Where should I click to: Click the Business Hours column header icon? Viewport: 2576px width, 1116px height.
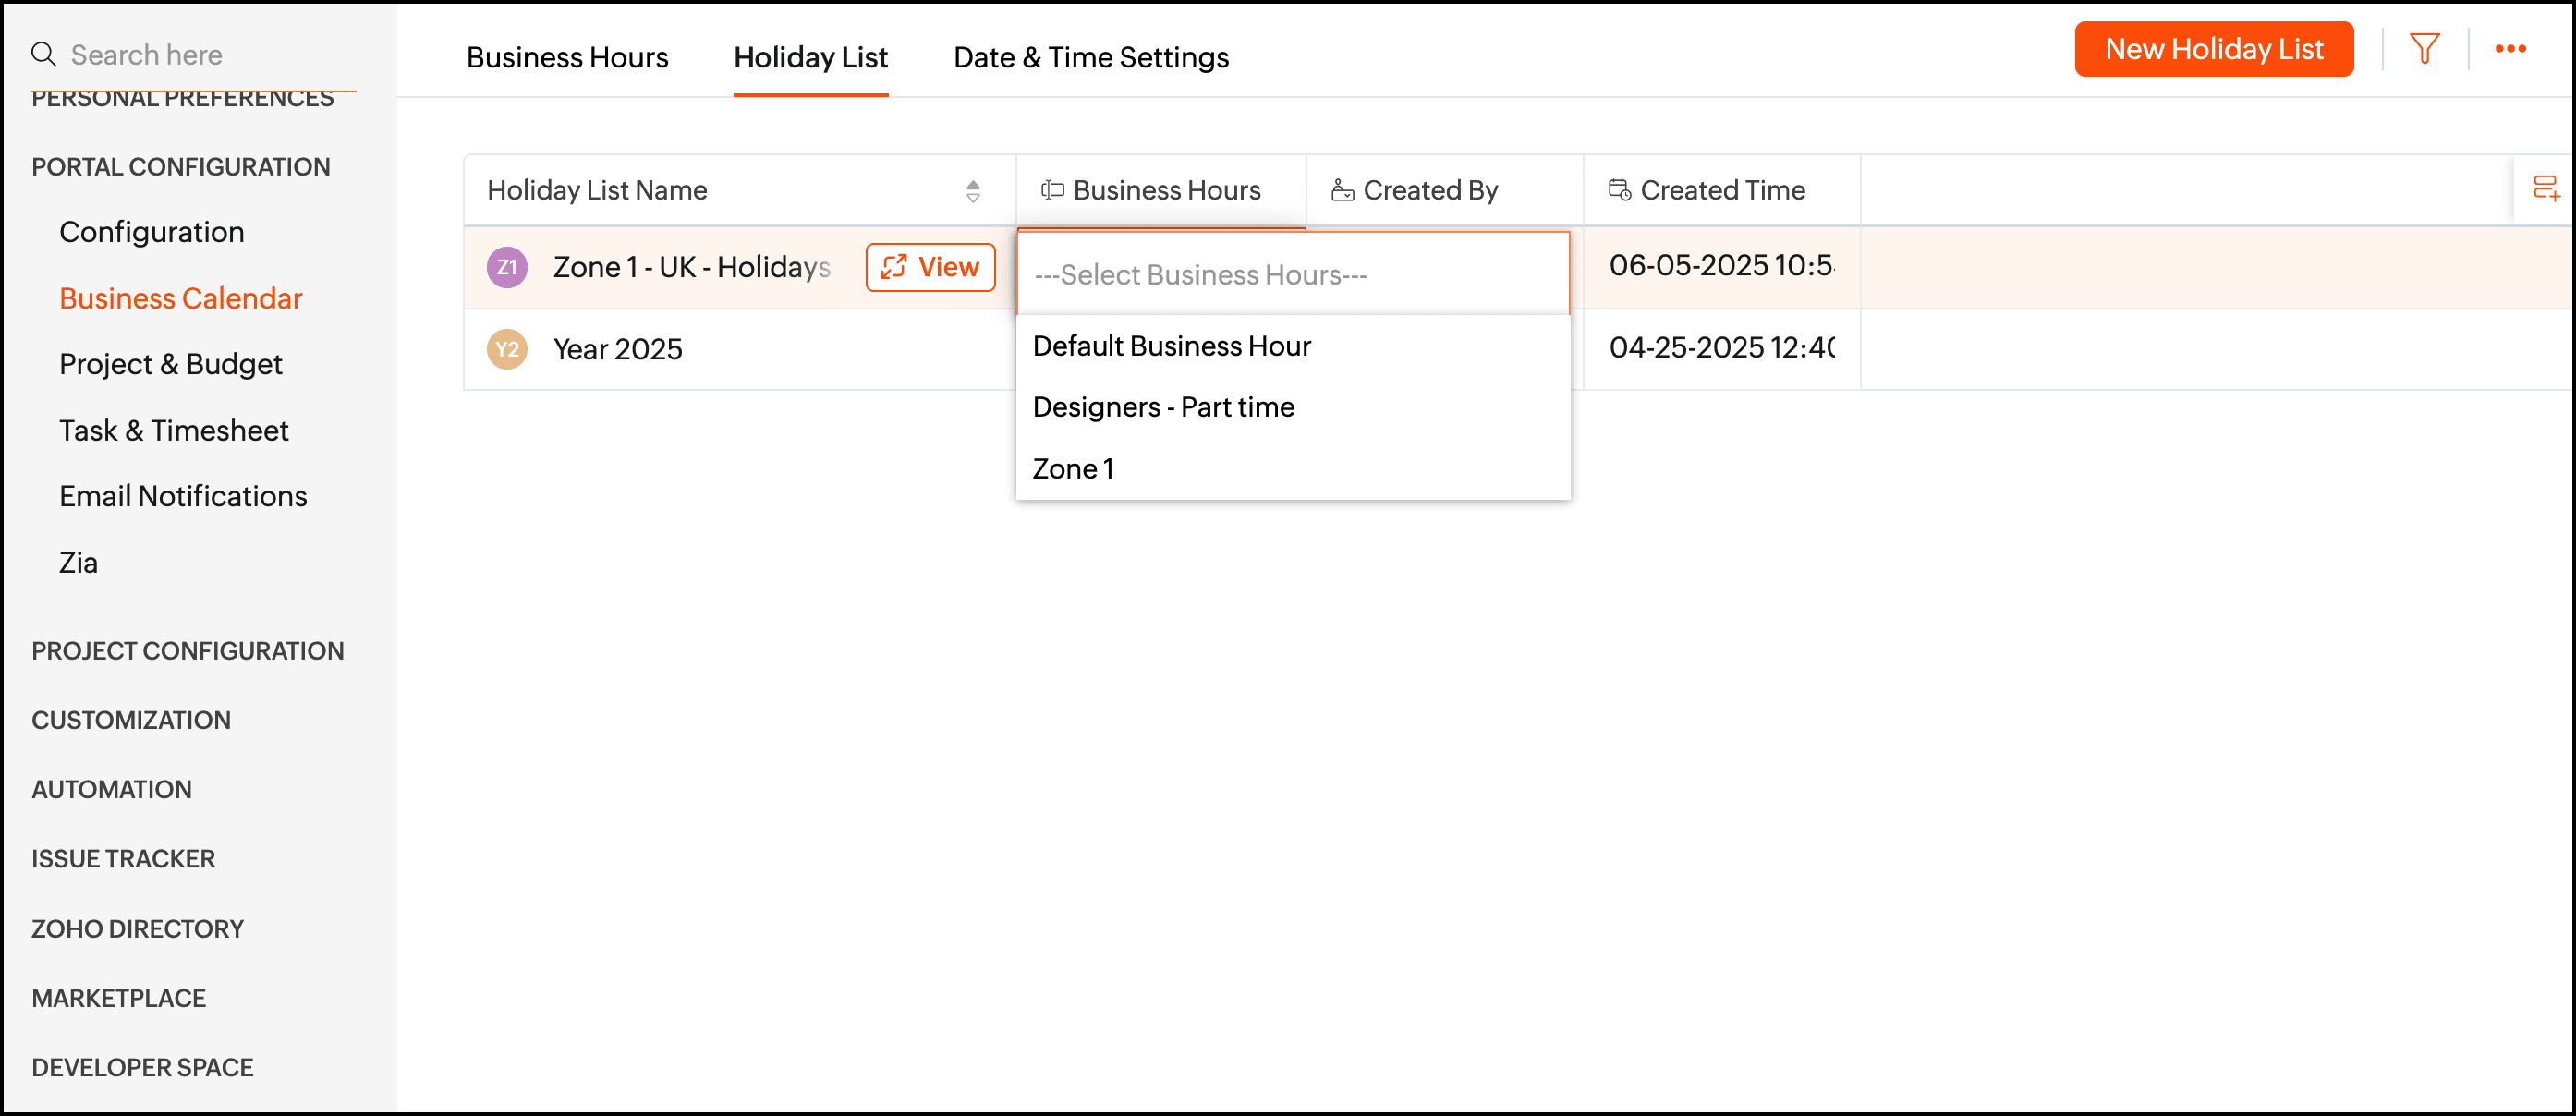[1052, 190]
